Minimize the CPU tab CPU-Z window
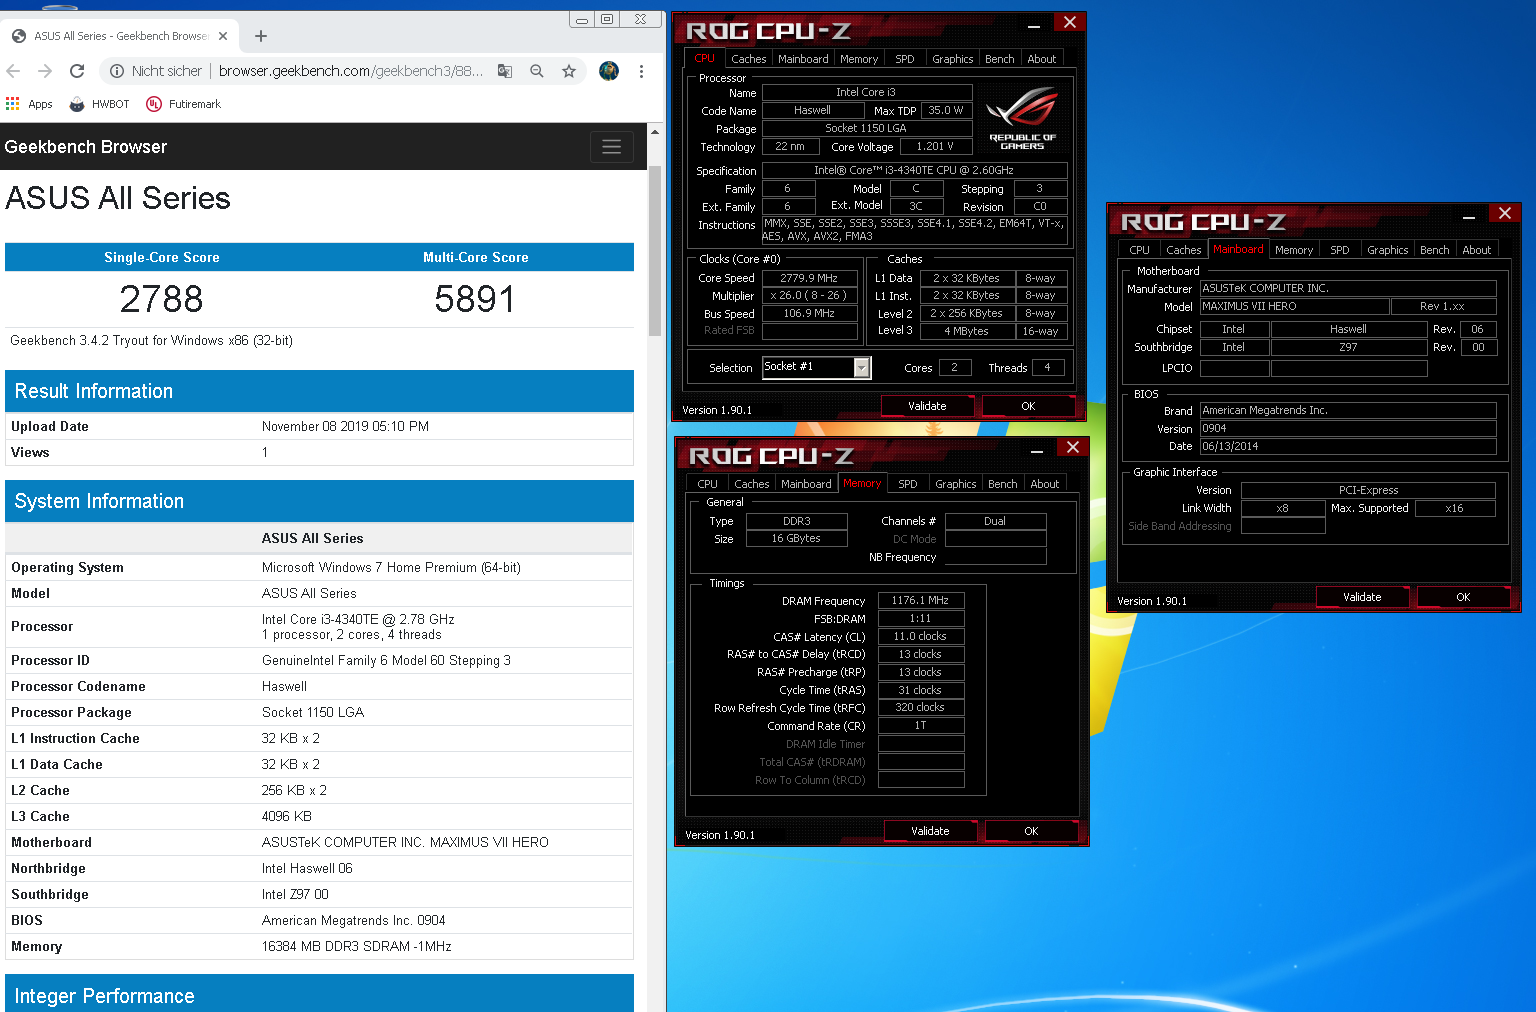This screenshot has width=1536, height=1012. pos(1034,25)
